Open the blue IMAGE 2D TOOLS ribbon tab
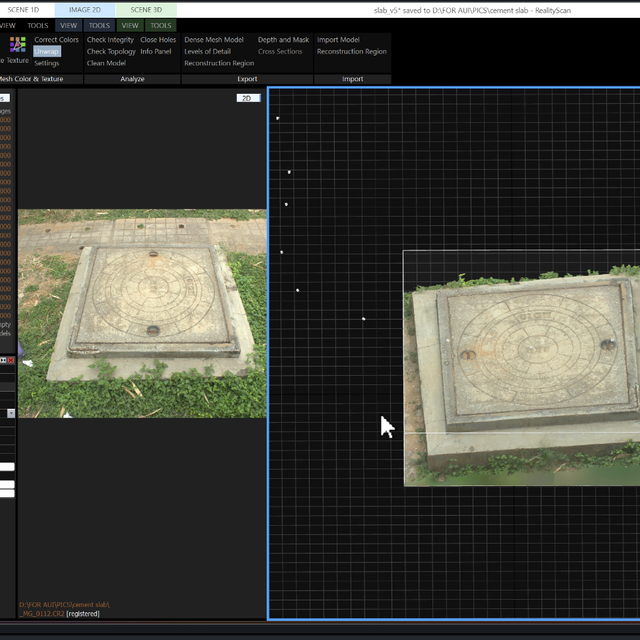The width and height of the screenshot is (640, 640). (100, 25)
